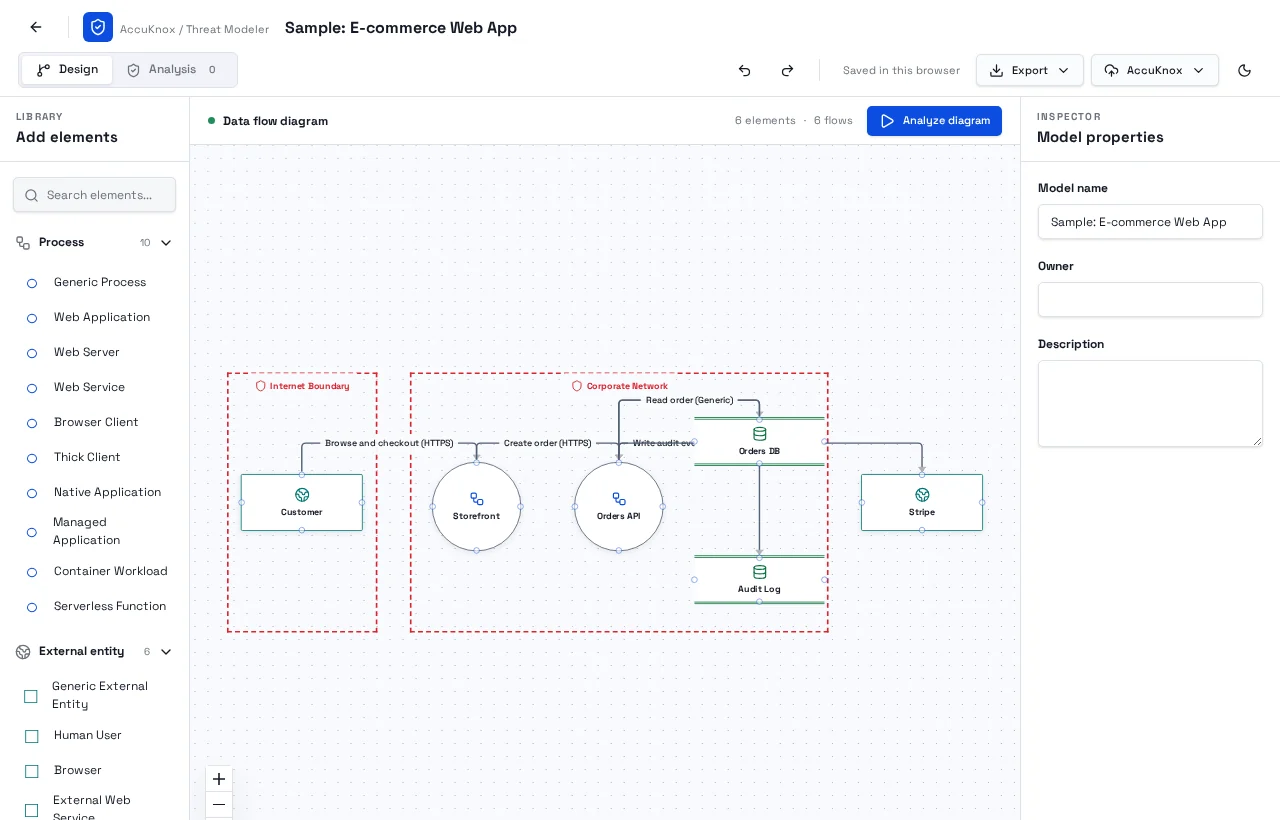Select Web Service element
1280x820 pixels.
pos(95,388)
